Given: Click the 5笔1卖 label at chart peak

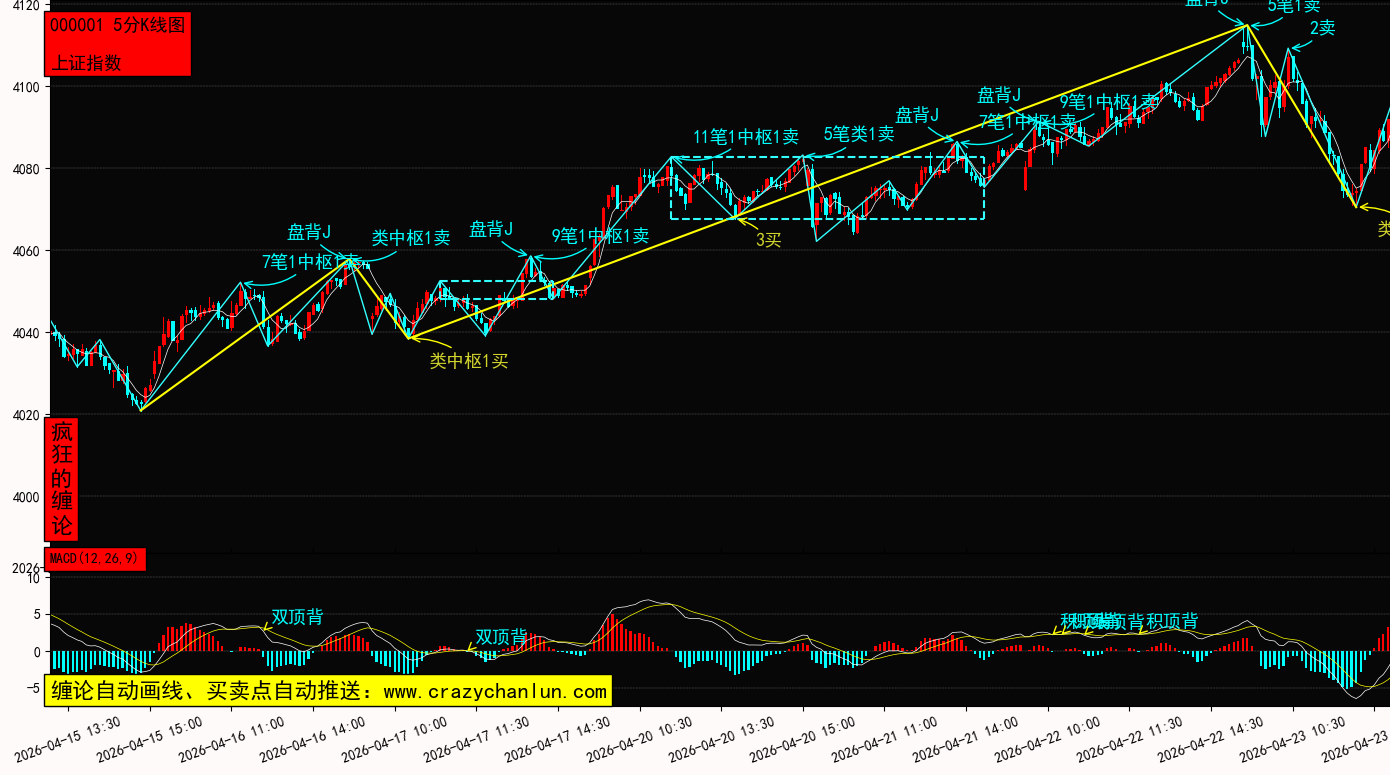Looking at the screenshot, I should click(1294, 6).
